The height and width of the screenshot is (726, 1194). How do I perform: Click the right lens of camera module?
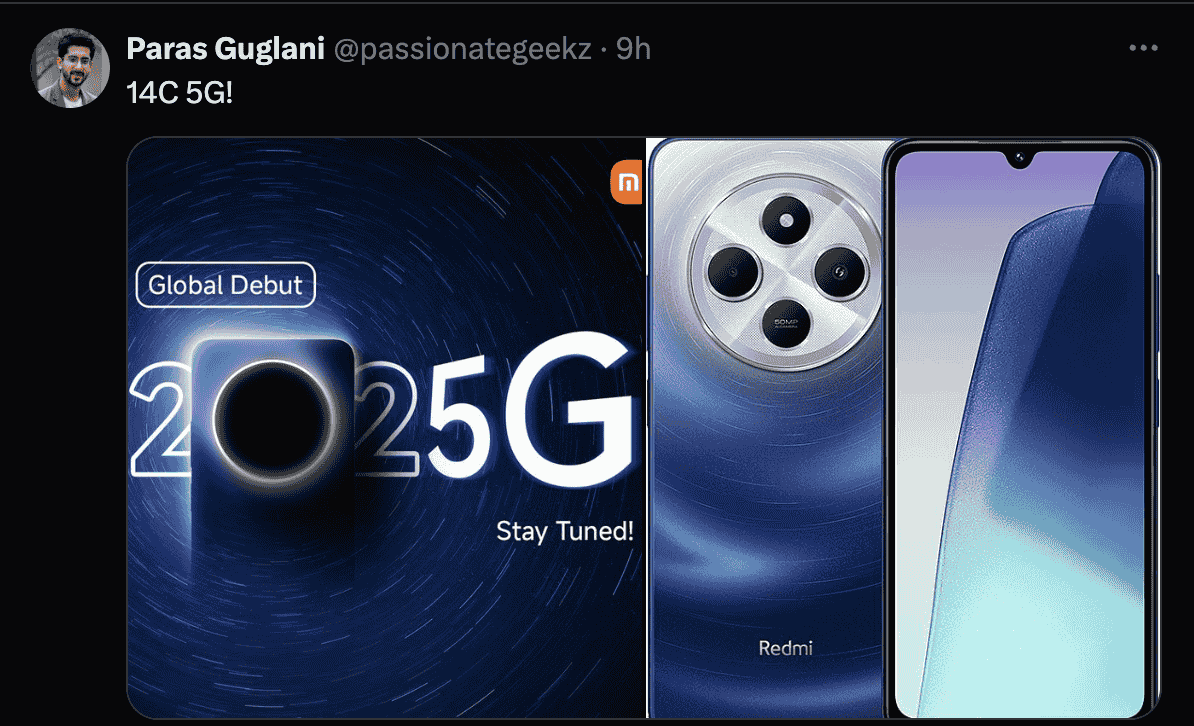[x=840, y=272]
